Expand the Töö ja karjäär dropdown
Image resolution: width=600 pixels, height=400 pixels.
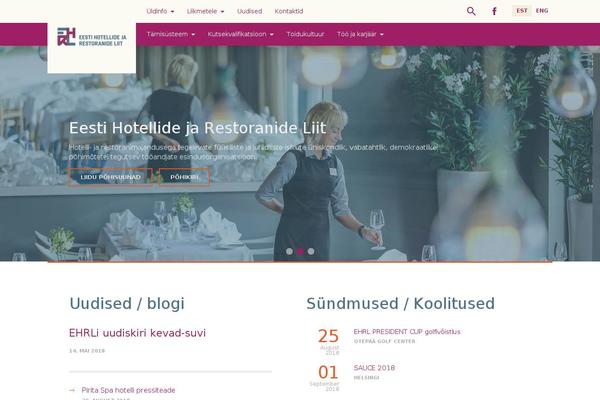(x=360, y=34)
